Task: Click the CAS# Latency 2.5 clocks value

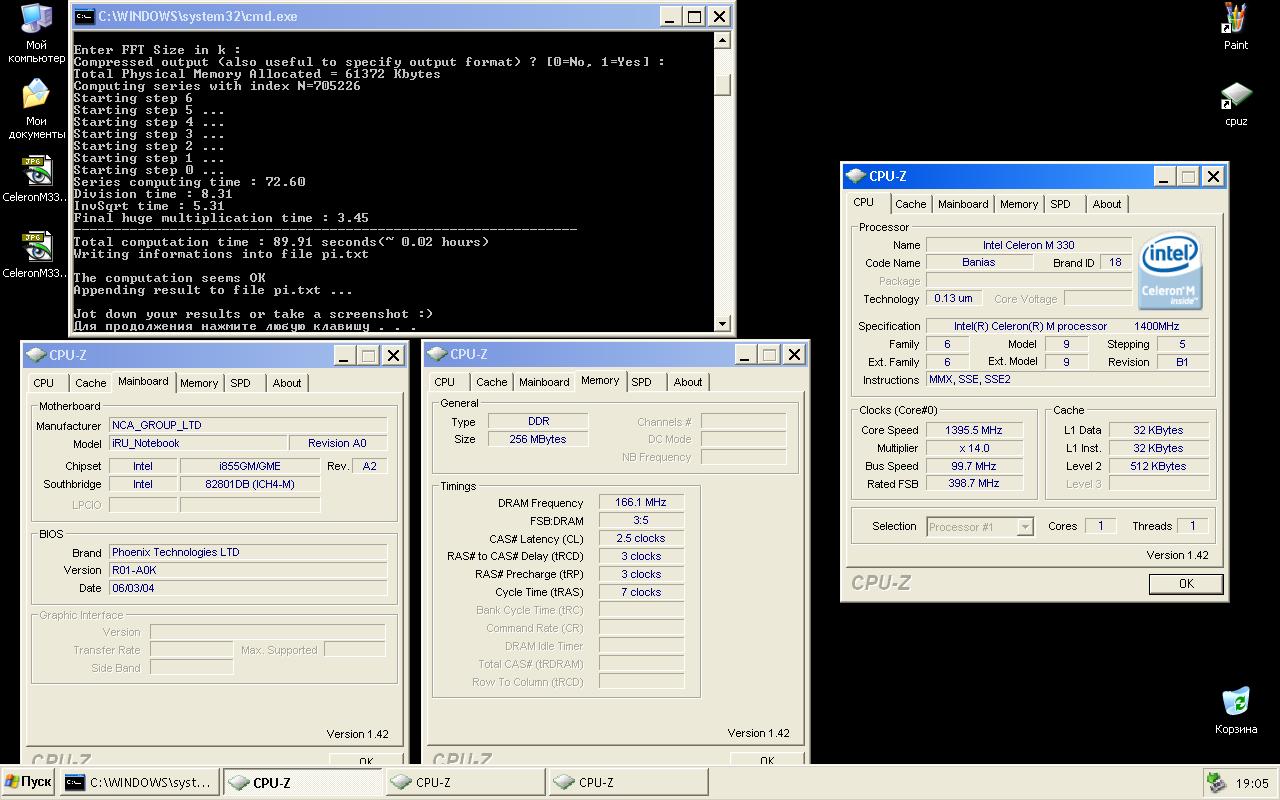Action: coord(641,538)
